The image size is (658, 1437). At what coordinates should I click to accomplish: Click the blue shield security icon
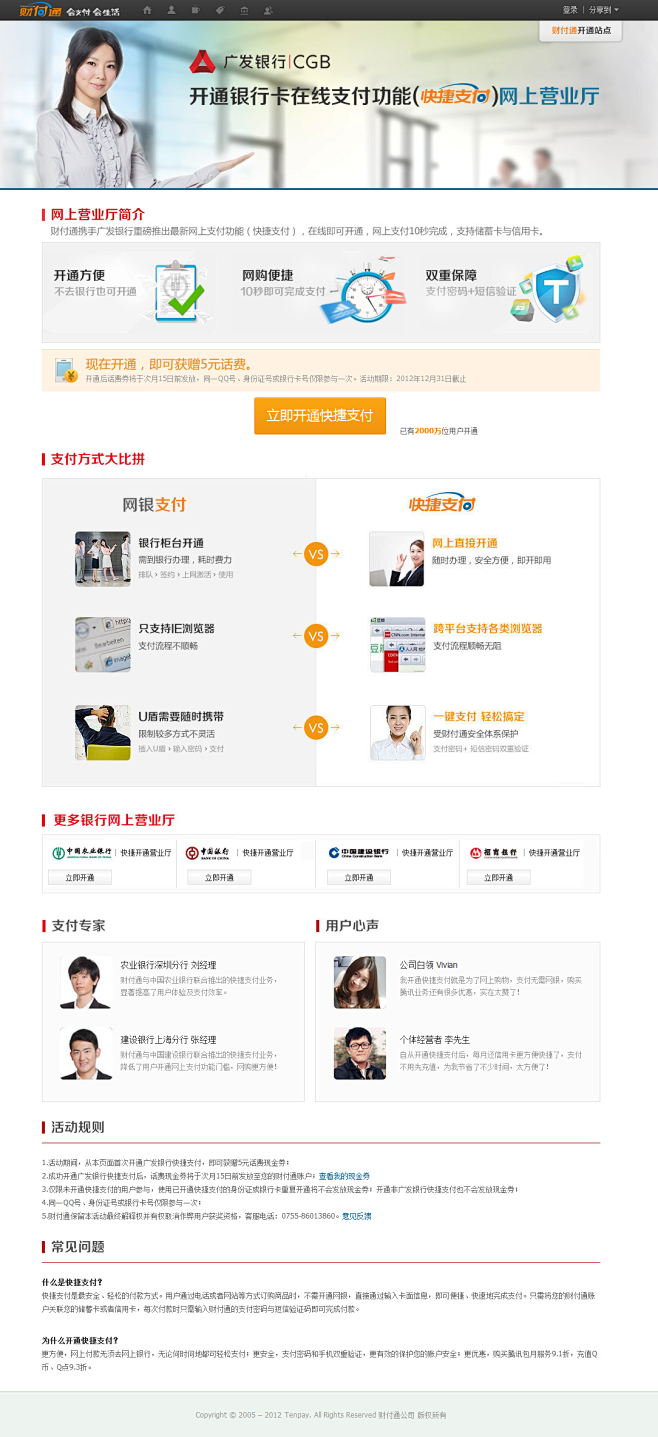[x=545, y=292]
